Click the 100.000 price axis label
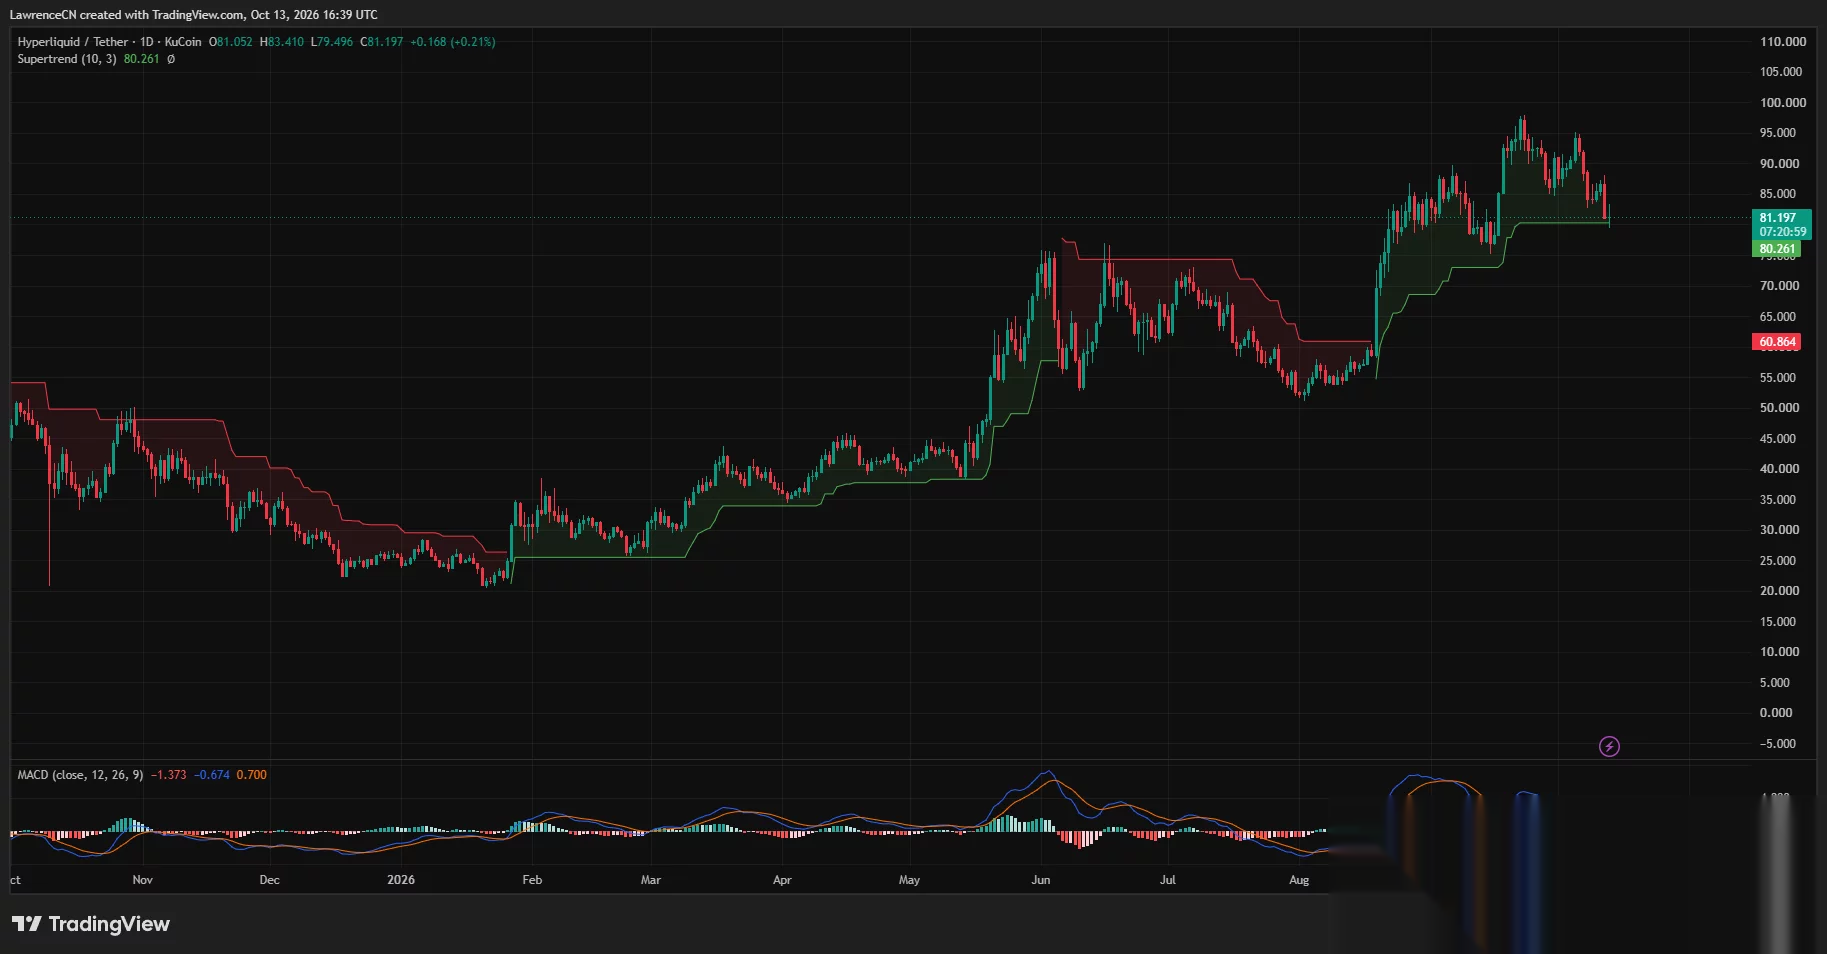 point(1783,103)
